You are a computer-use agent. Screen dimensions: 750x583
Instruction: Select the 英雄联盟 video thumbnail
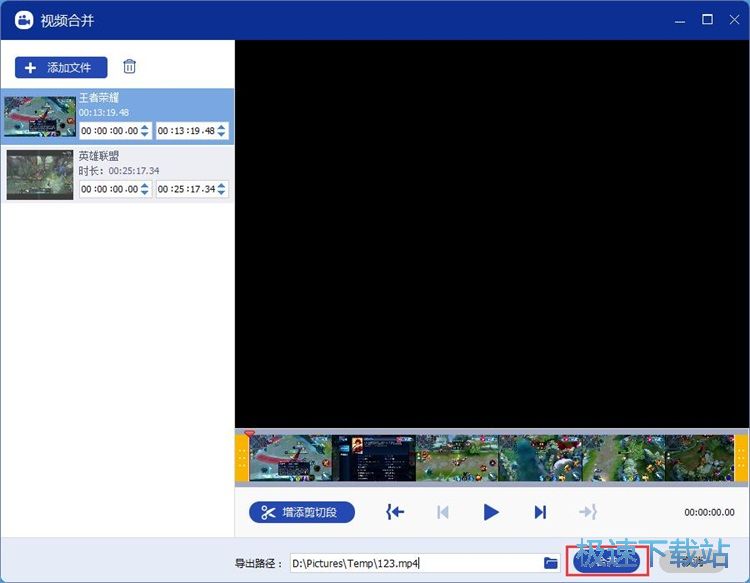click(x=39, y=175)
